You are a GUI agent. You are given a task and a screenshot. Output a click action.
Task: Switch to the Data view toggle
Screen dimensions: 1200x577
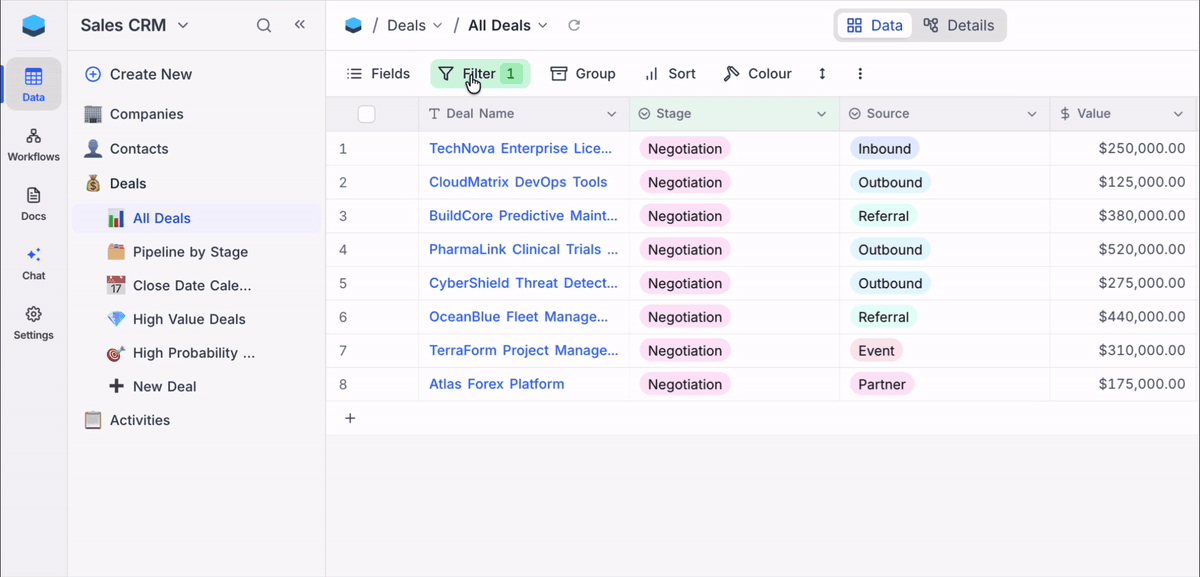pos(874,26)
